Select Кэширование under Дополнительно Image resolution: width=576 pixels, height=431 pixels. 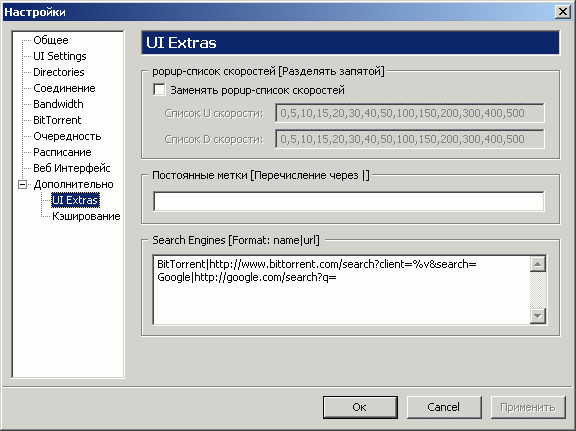86,216
